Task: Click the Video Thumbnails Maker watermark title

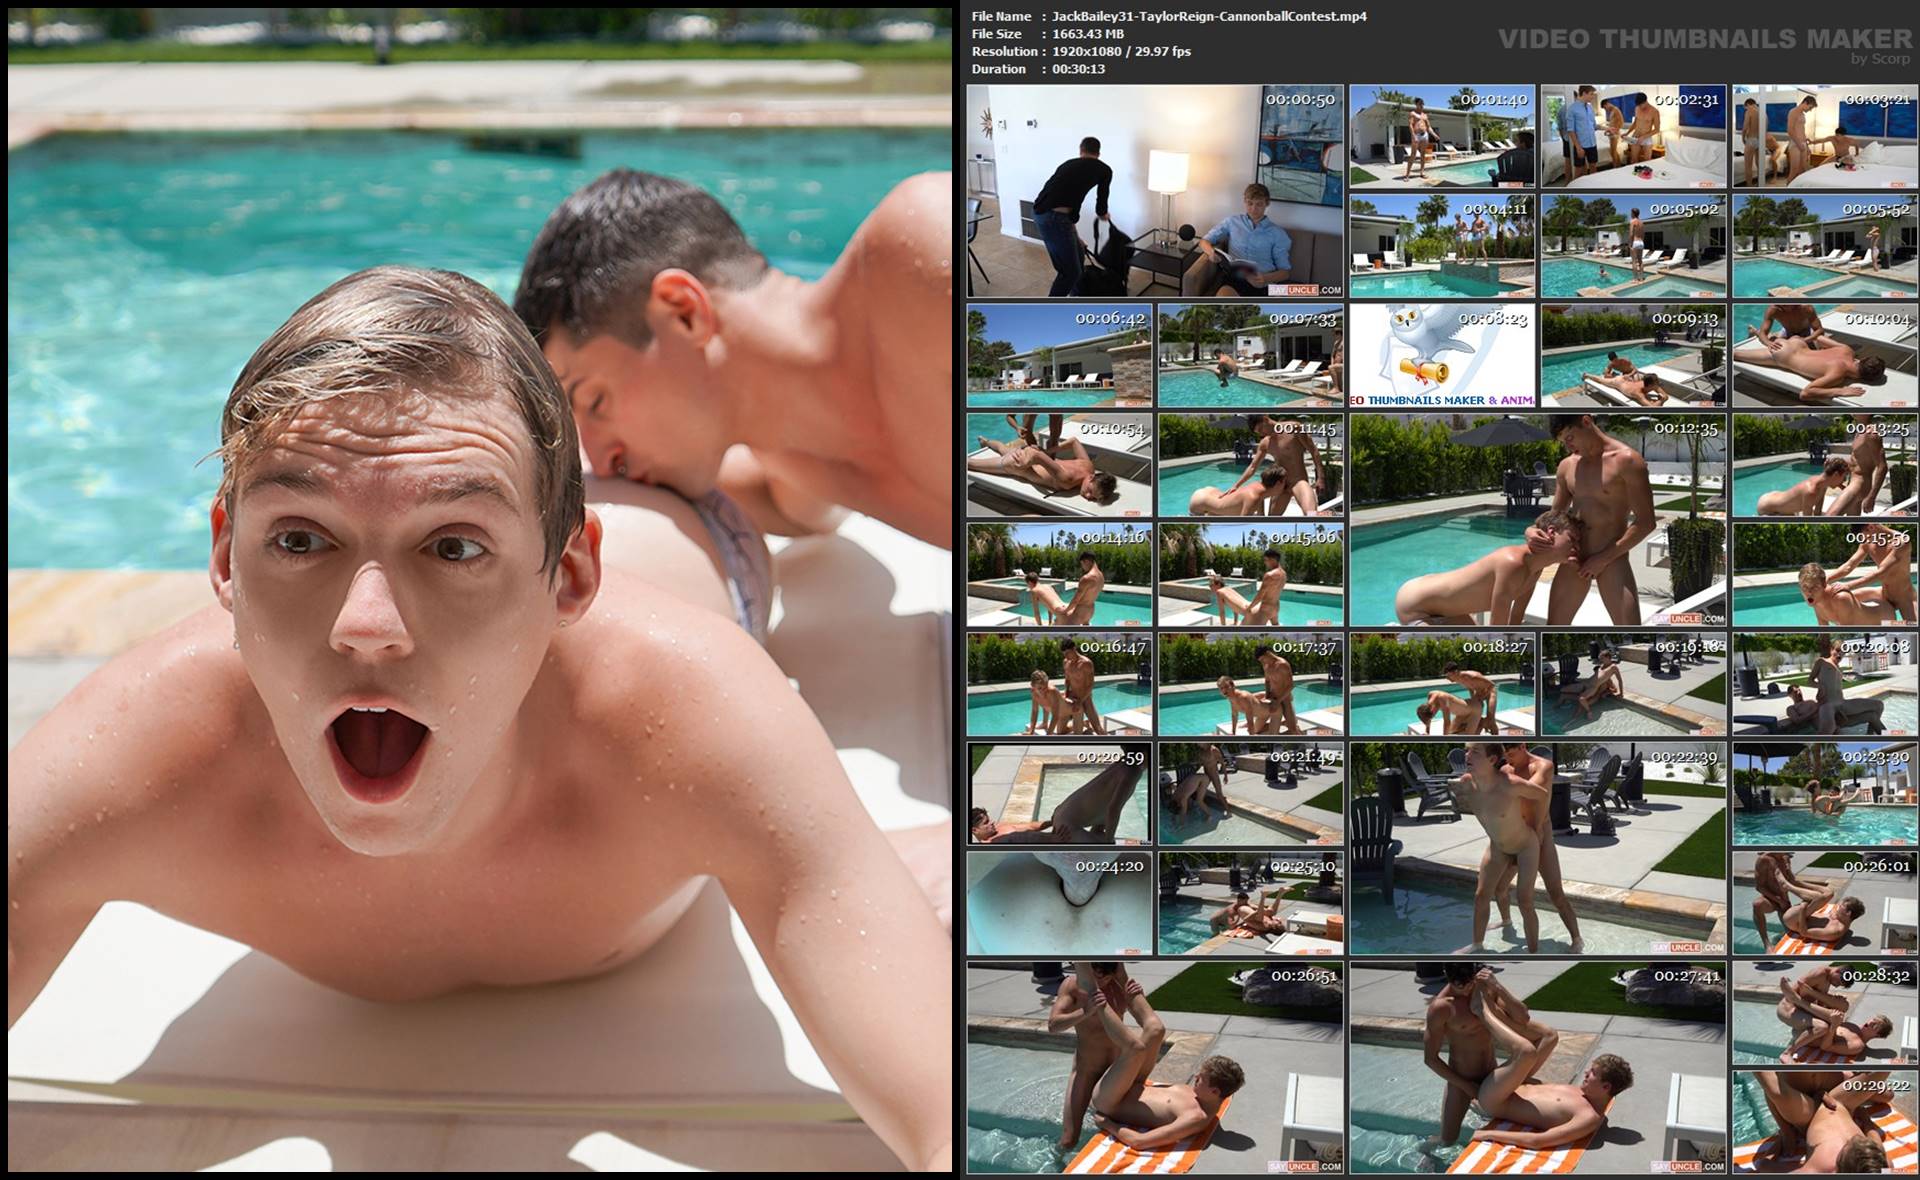Action: [1704, 39]
